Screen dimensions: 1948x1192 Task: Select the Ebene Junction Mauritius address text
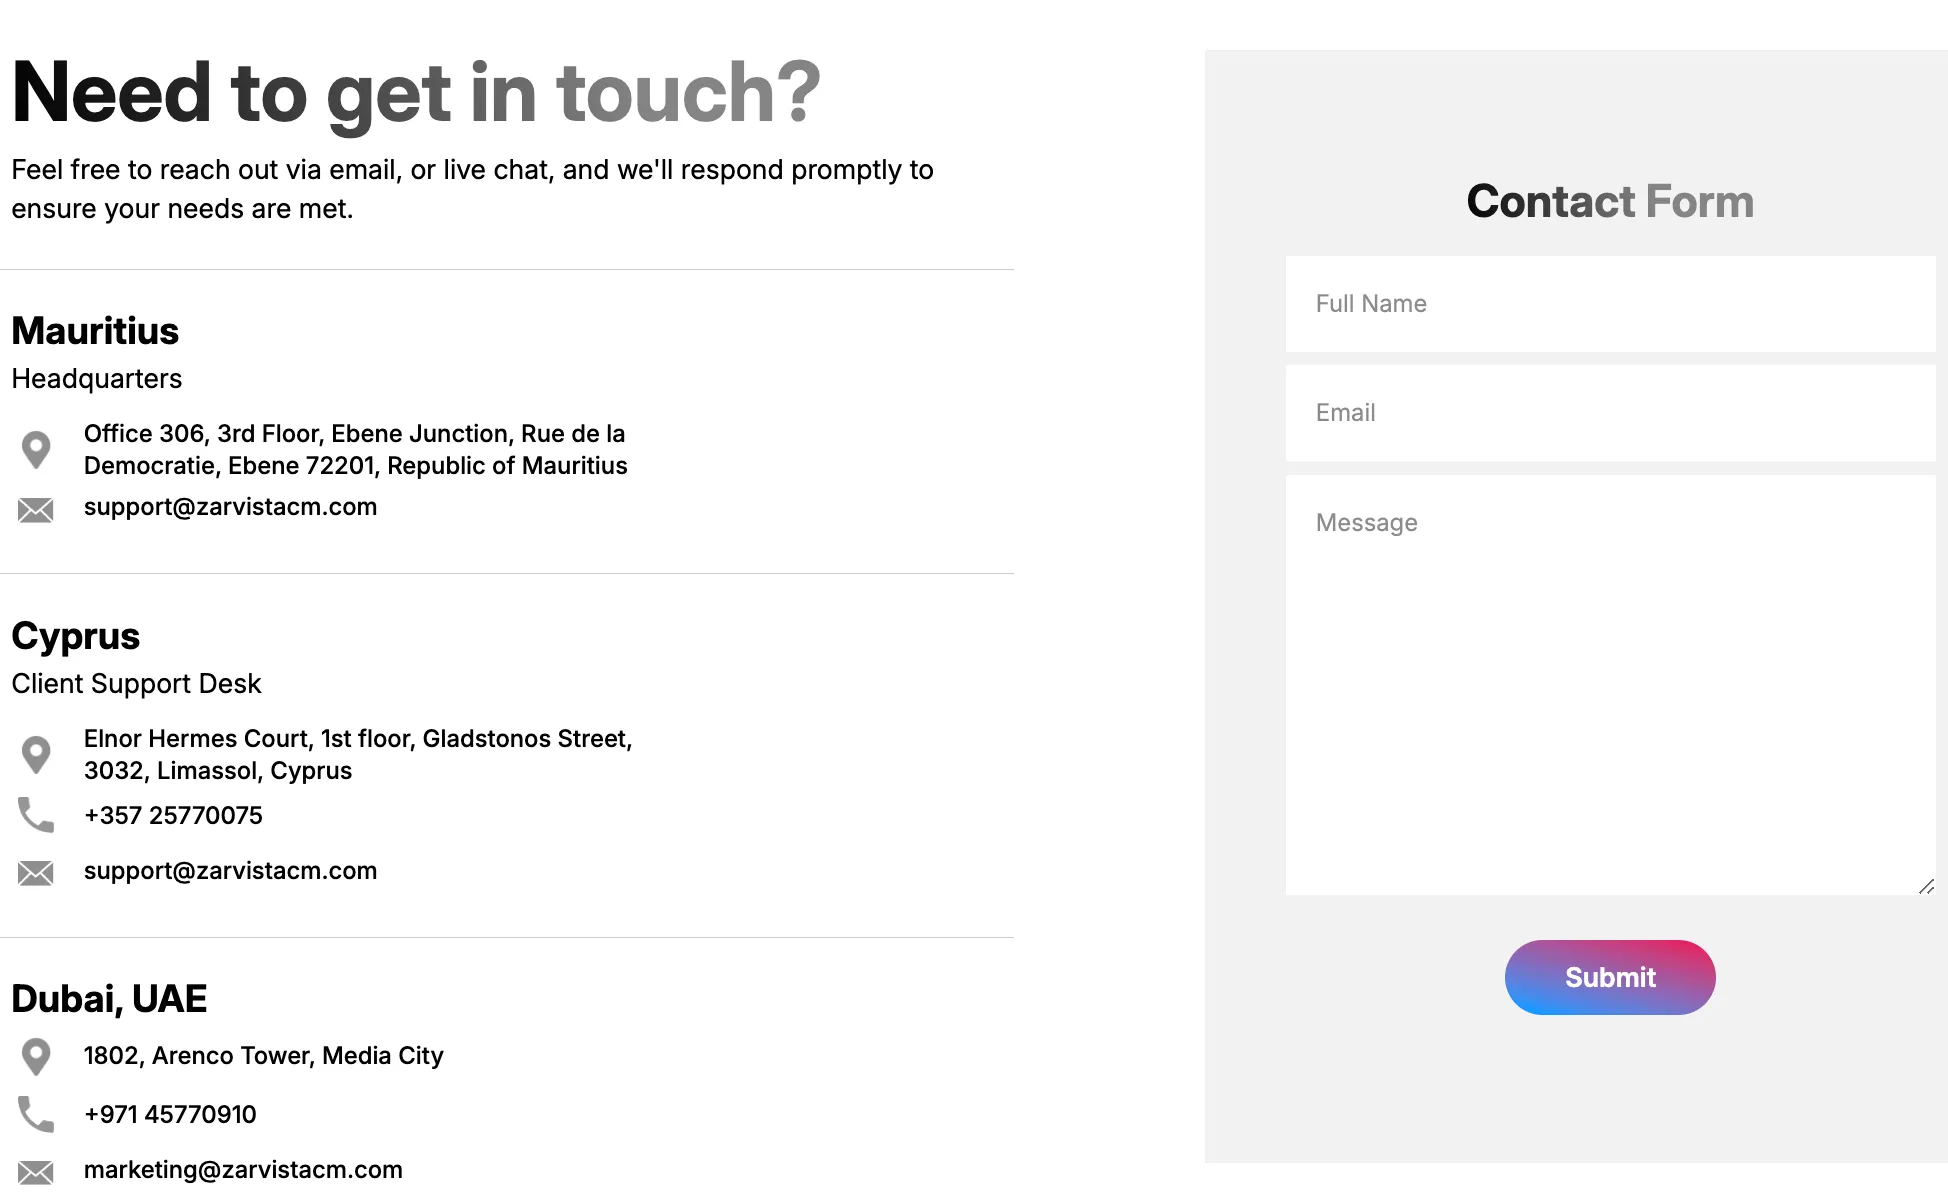pyautogui.click(x=356, y=450)
